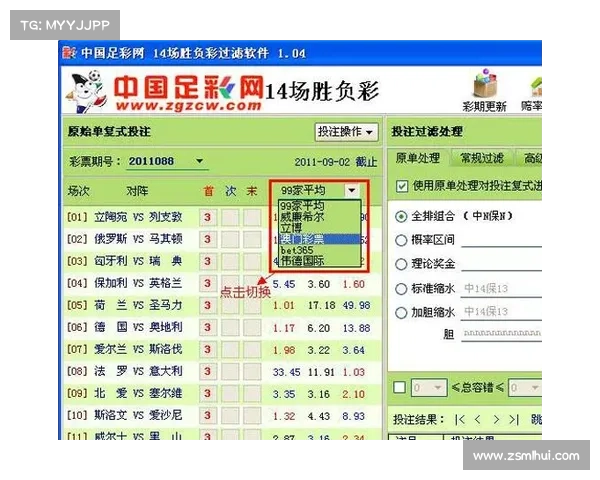Click the 彩期更新 box icon

pos(485,83)
